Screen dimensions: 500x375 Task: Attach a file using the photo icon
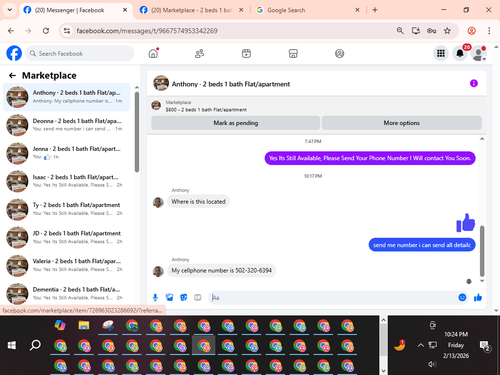170,297
